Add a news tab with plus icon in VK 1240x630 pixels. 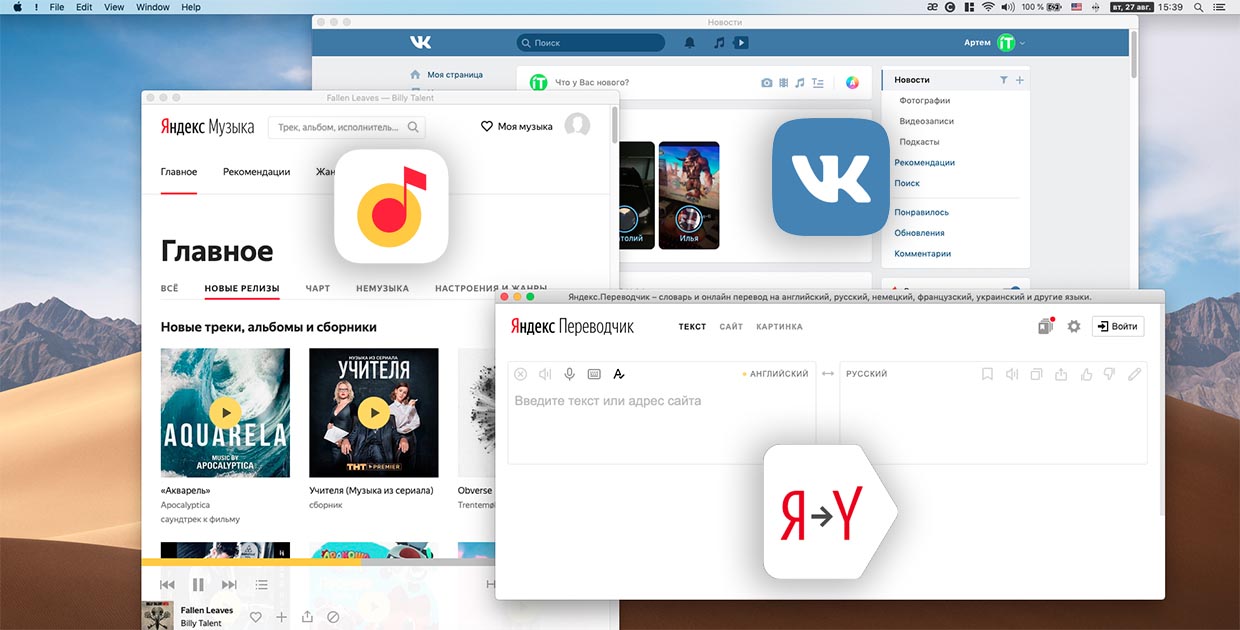[1020, 80]
